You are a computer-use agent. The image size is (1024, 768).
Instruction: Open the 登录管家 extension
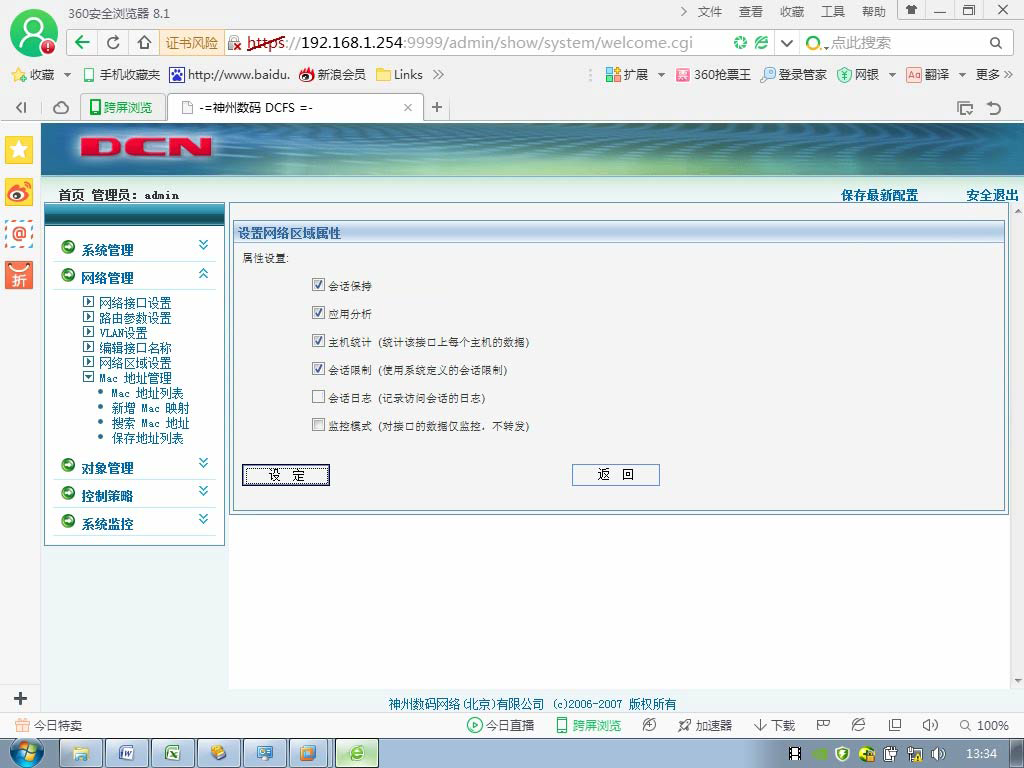coord(794,74)
